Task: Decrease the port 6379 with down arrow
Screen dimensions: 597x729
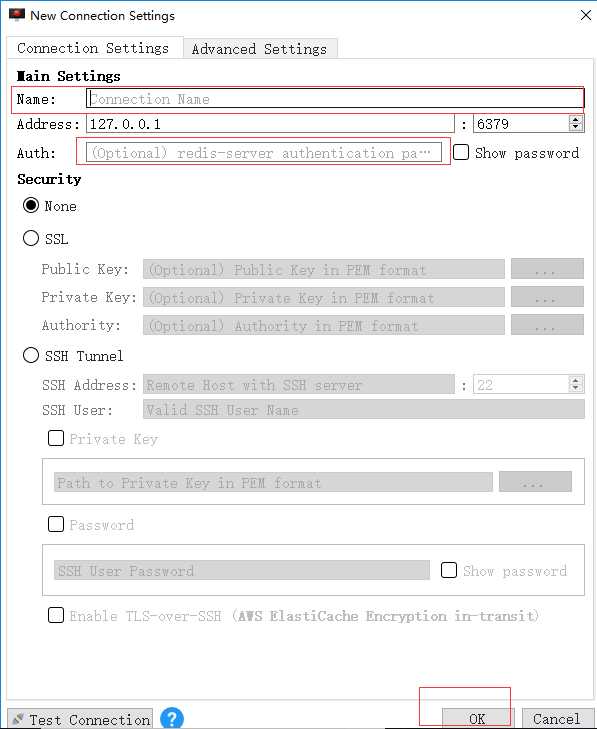Action: click(x=576, y=127)
